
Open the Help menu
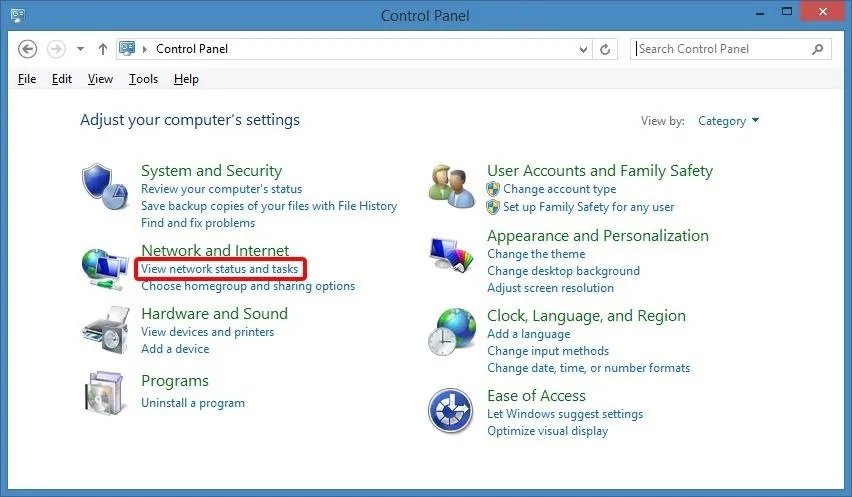(x=186, y=79)
